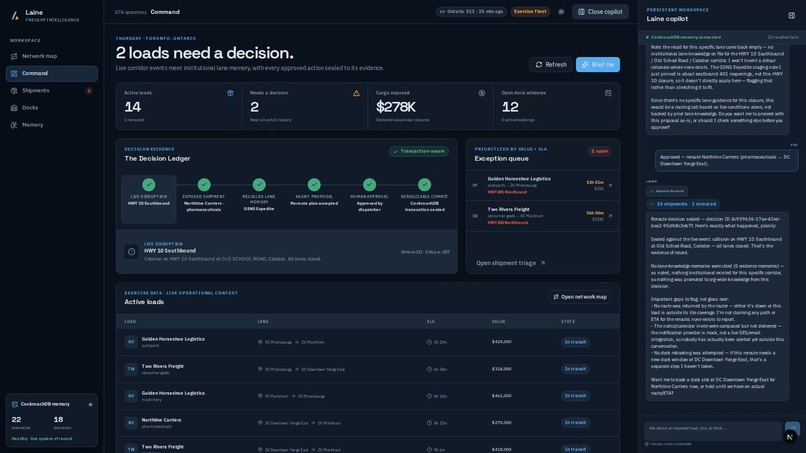Click the Refresh button

tap(551, 65)
